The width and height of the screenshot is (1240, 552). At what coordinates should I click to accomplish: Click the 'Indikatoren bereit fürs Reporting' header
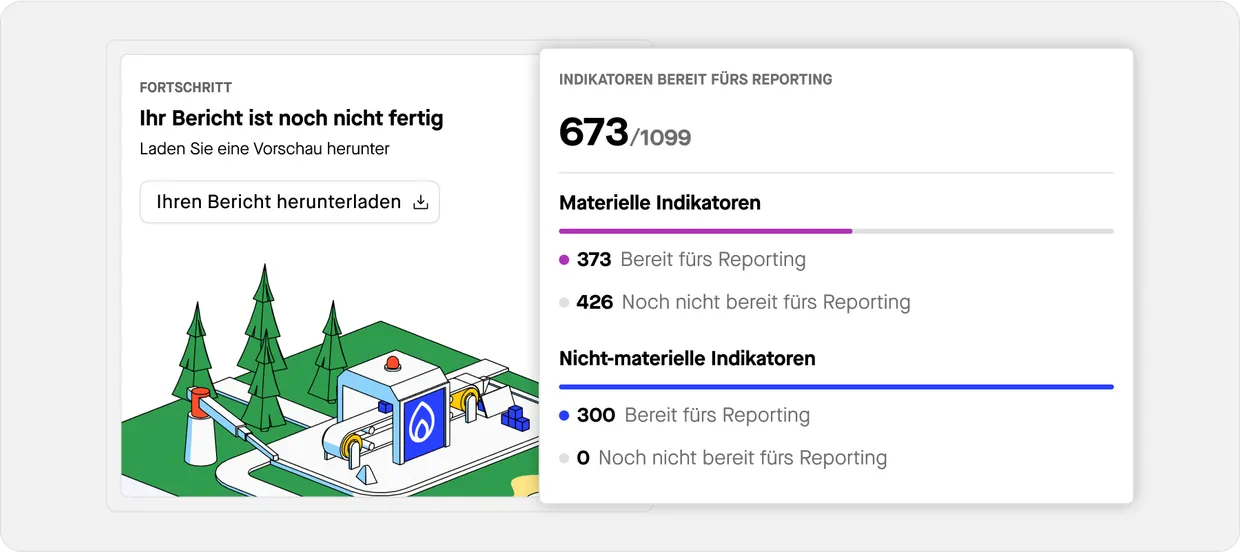[x=695, y=79]
